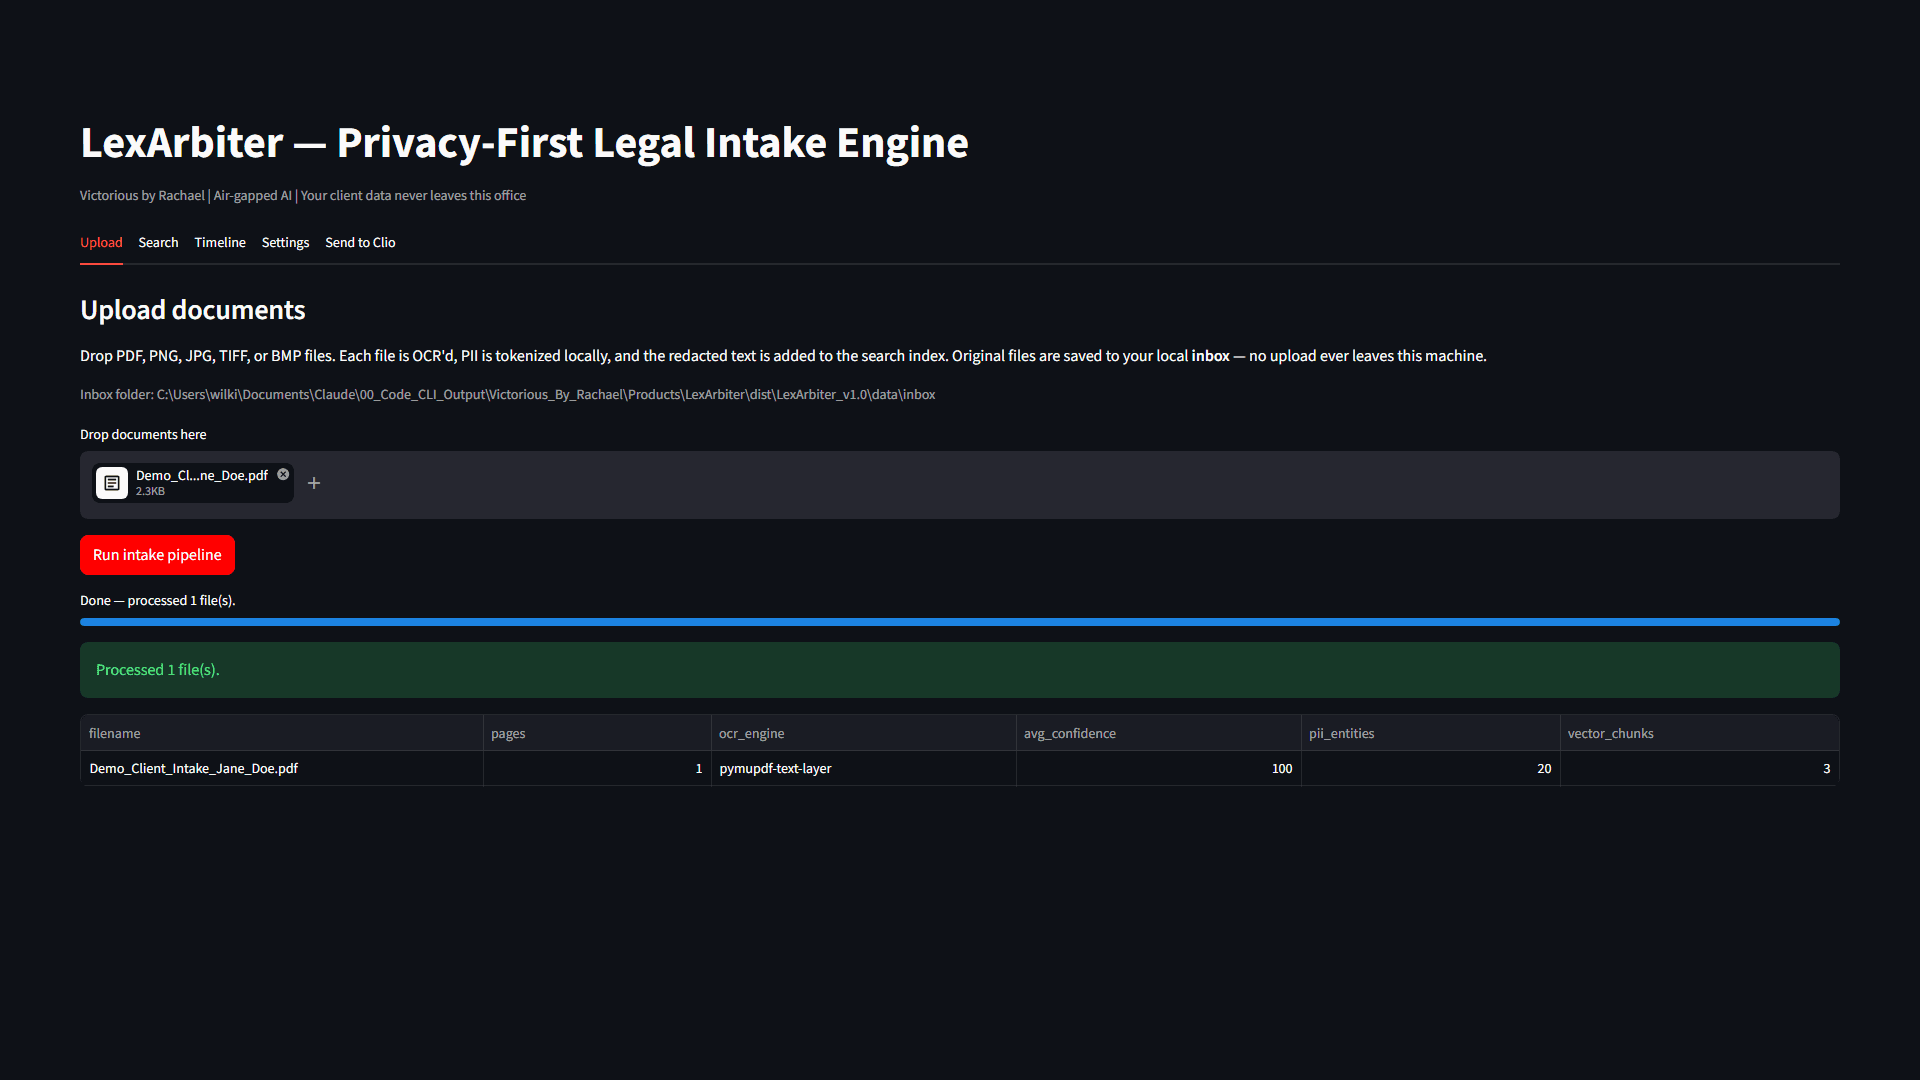Screen dimensions: 1920x1080
Task: Click the LexArbiter page title
Action: [x=524, y=143]
